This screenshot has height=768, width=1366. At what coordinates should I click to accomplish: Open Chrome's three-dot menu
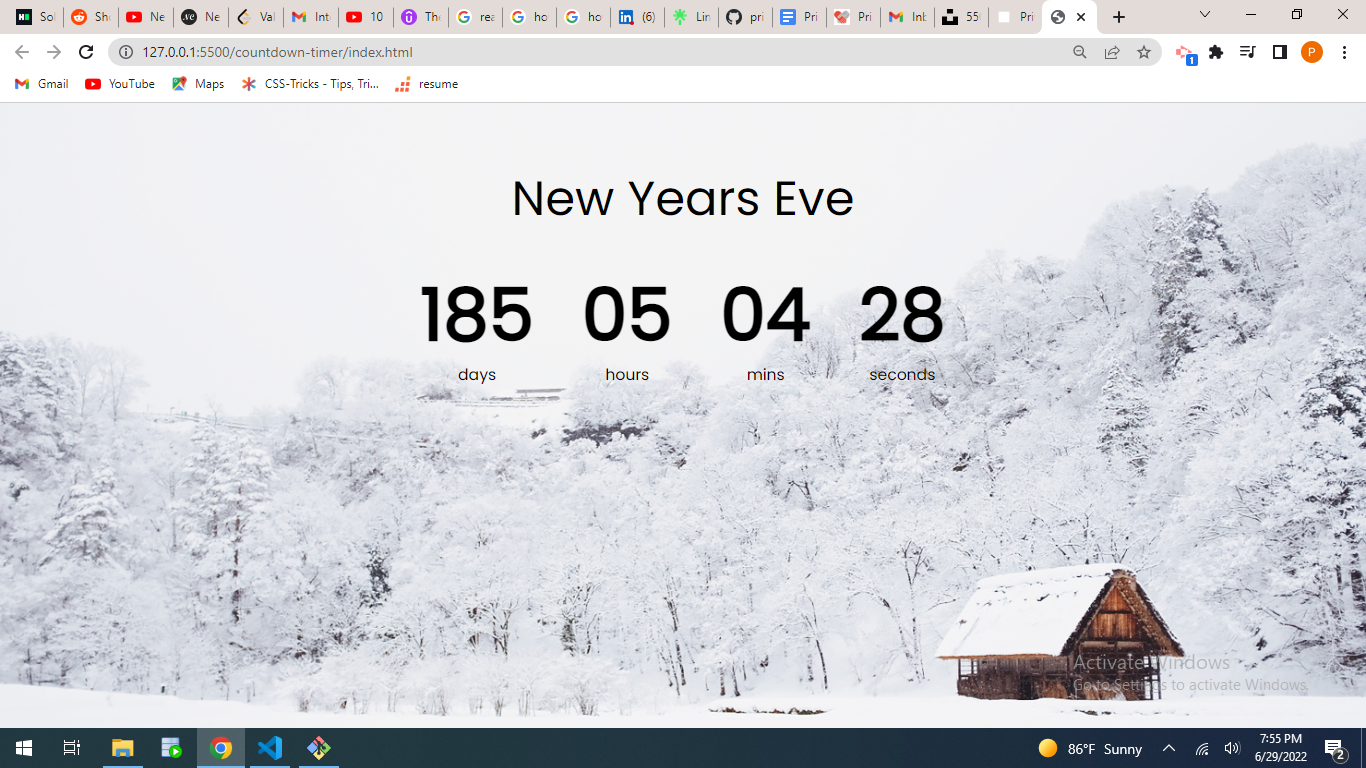point(1343,52)
